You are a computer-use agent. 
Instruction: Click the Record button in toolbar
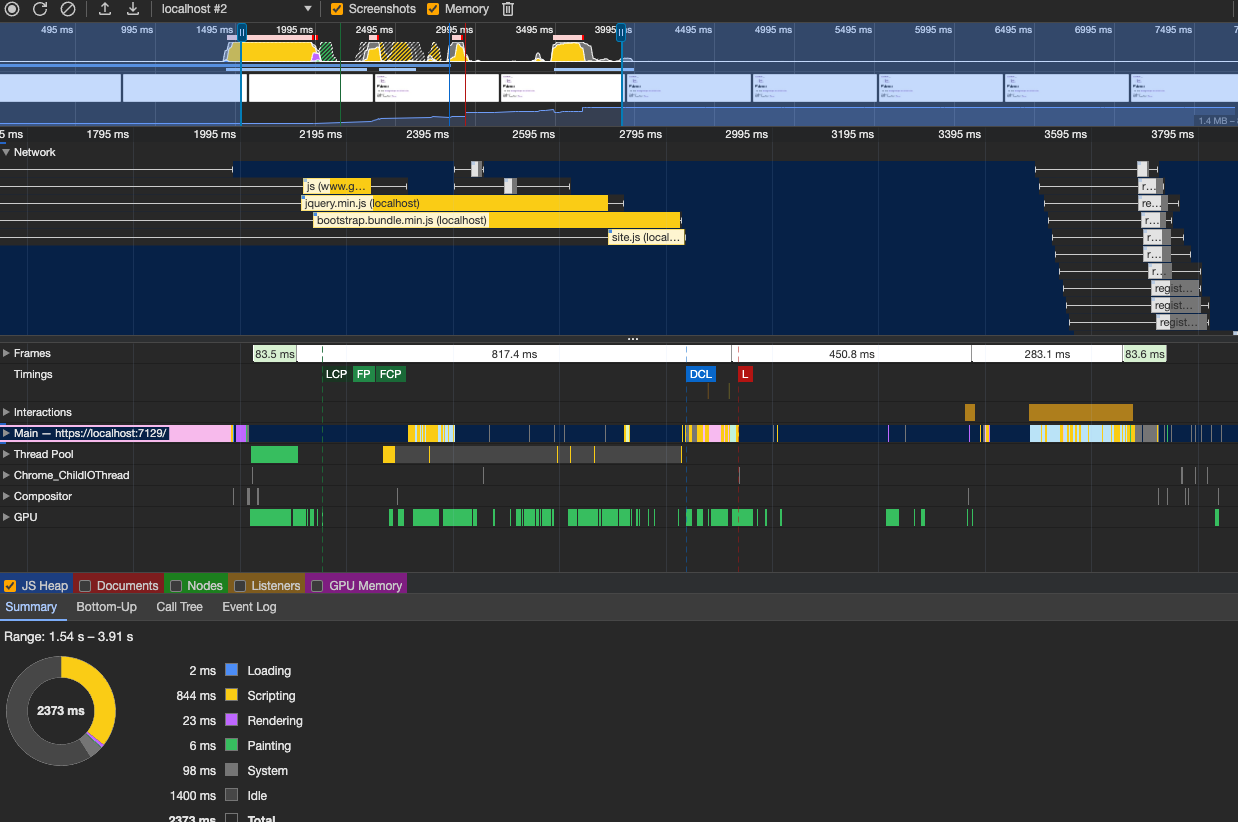pos(12,9)
